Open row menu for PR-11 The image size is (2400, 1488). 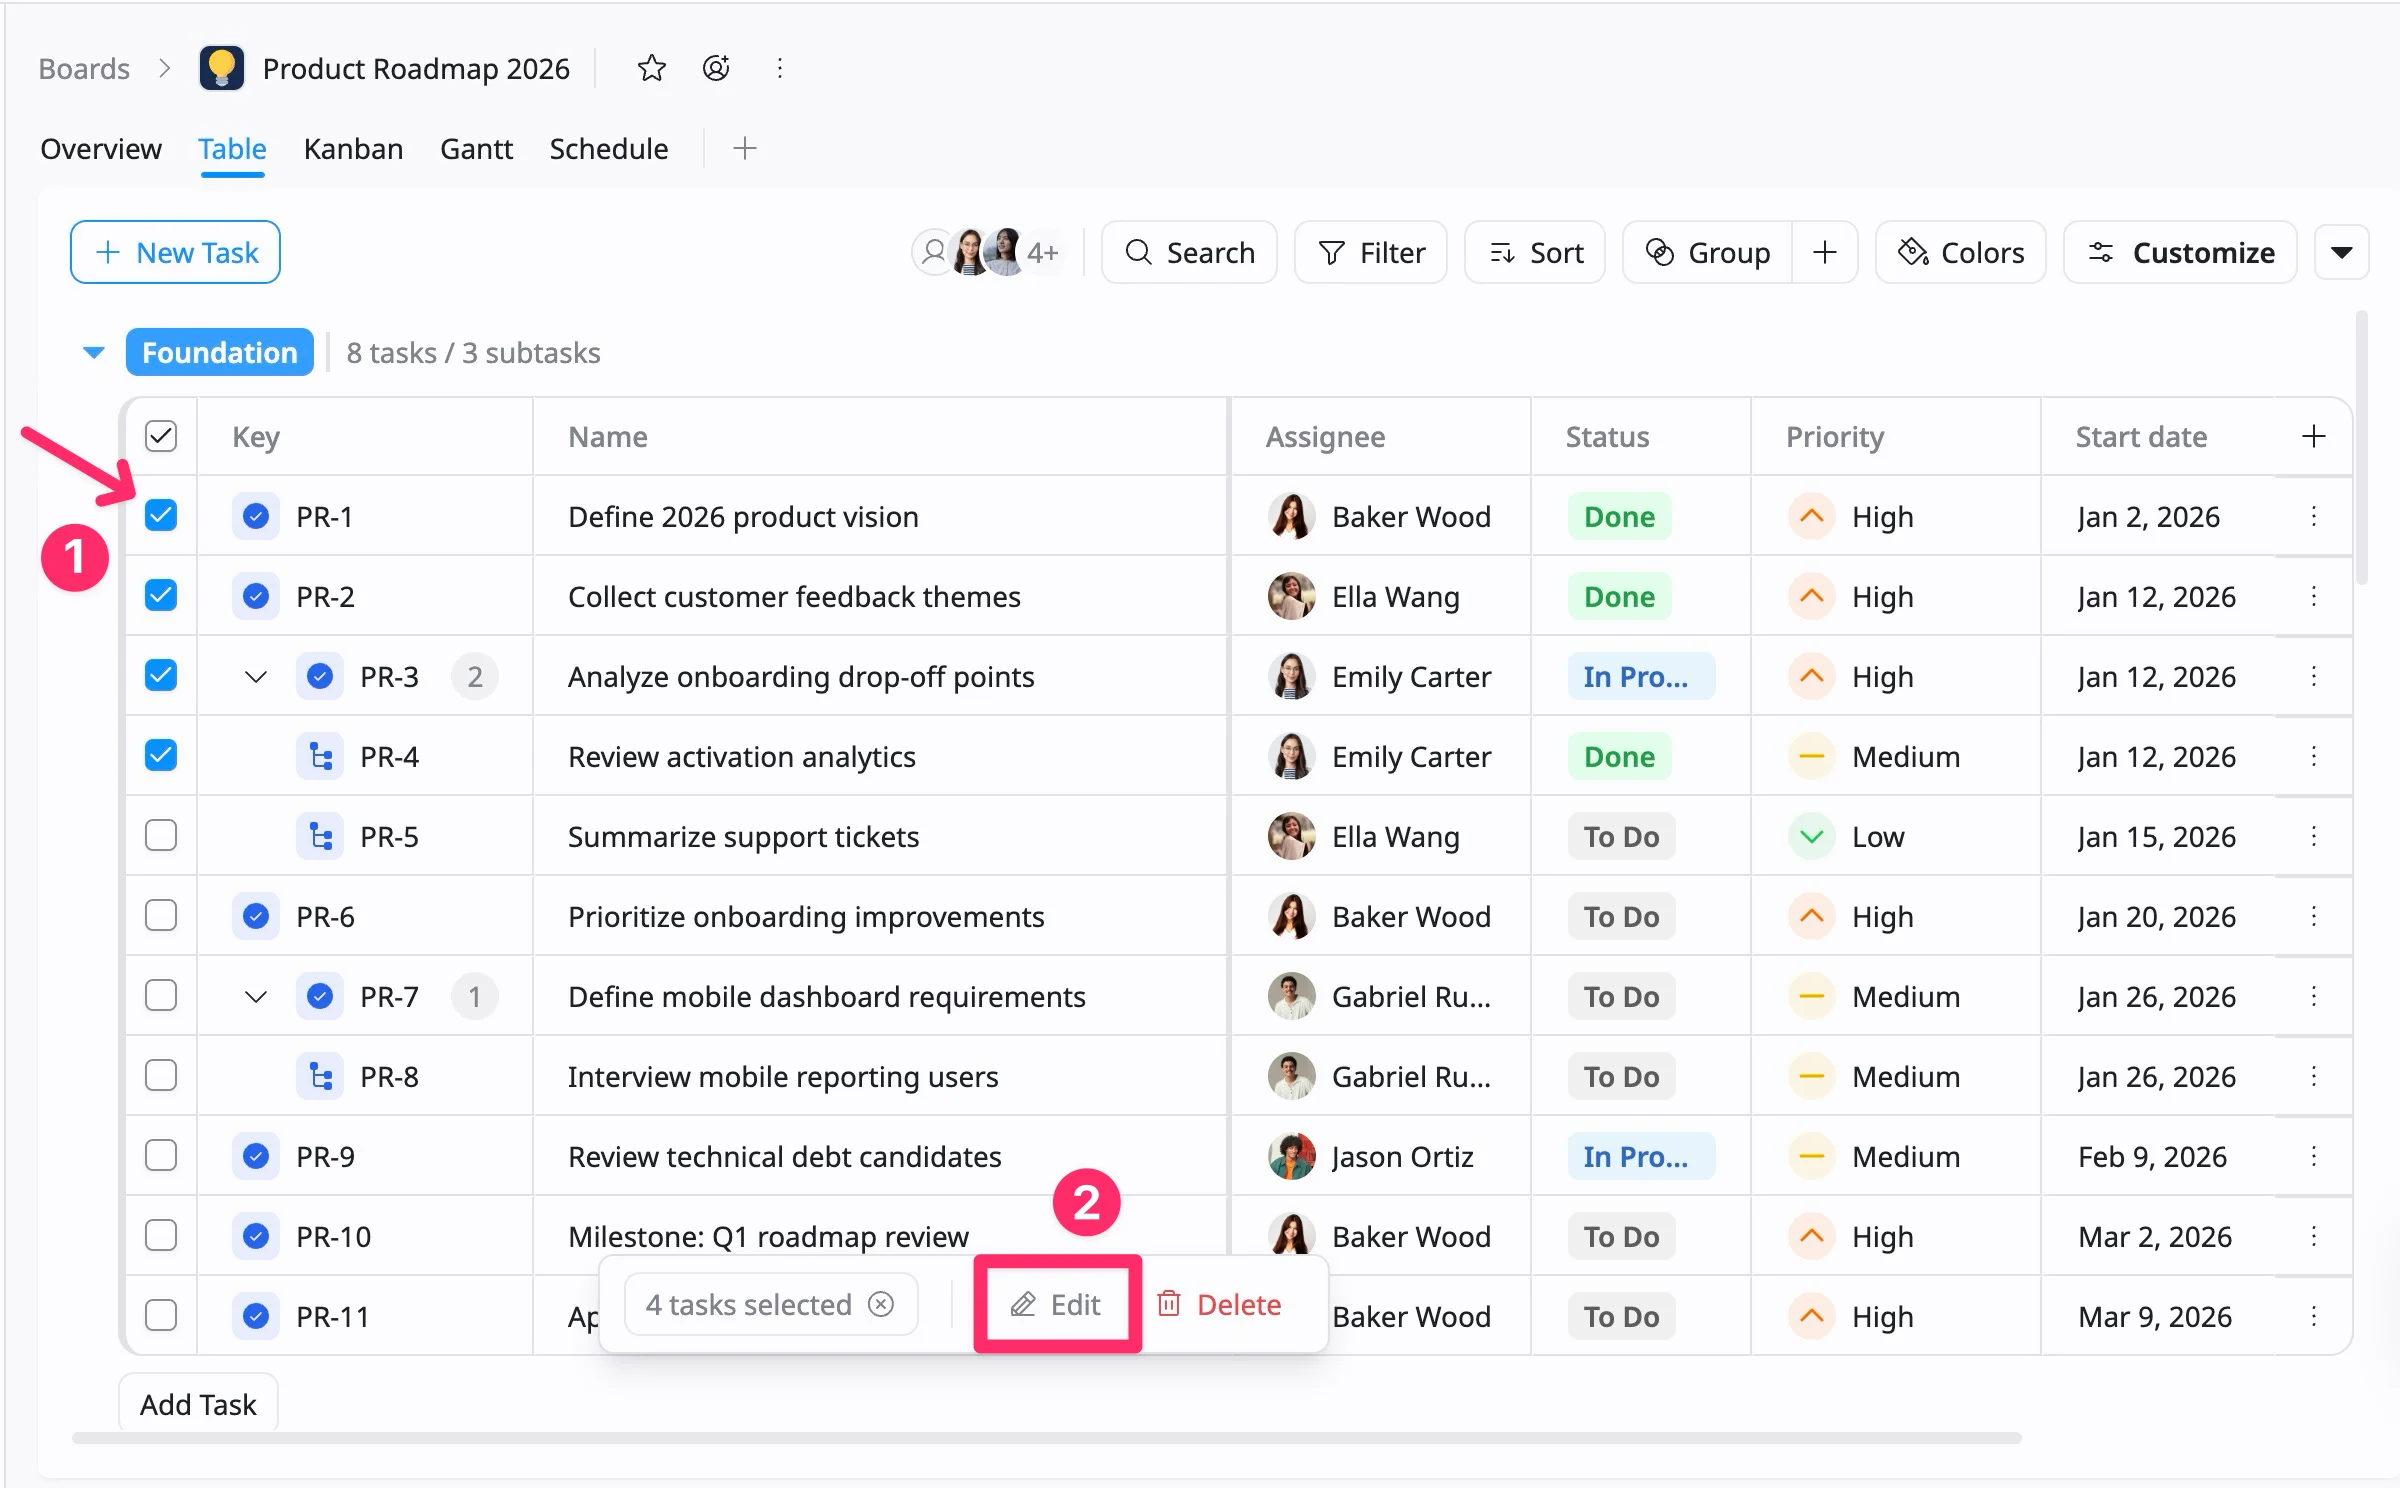(2313, 1316)
